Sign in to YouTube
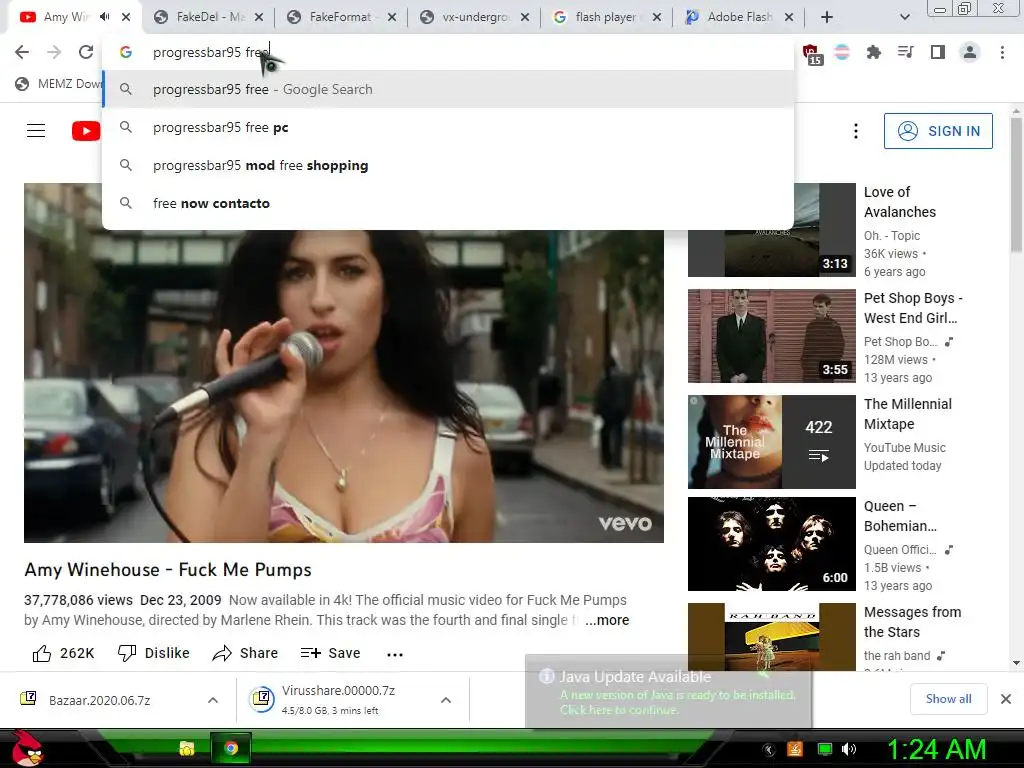 click(x=938, y=131)
